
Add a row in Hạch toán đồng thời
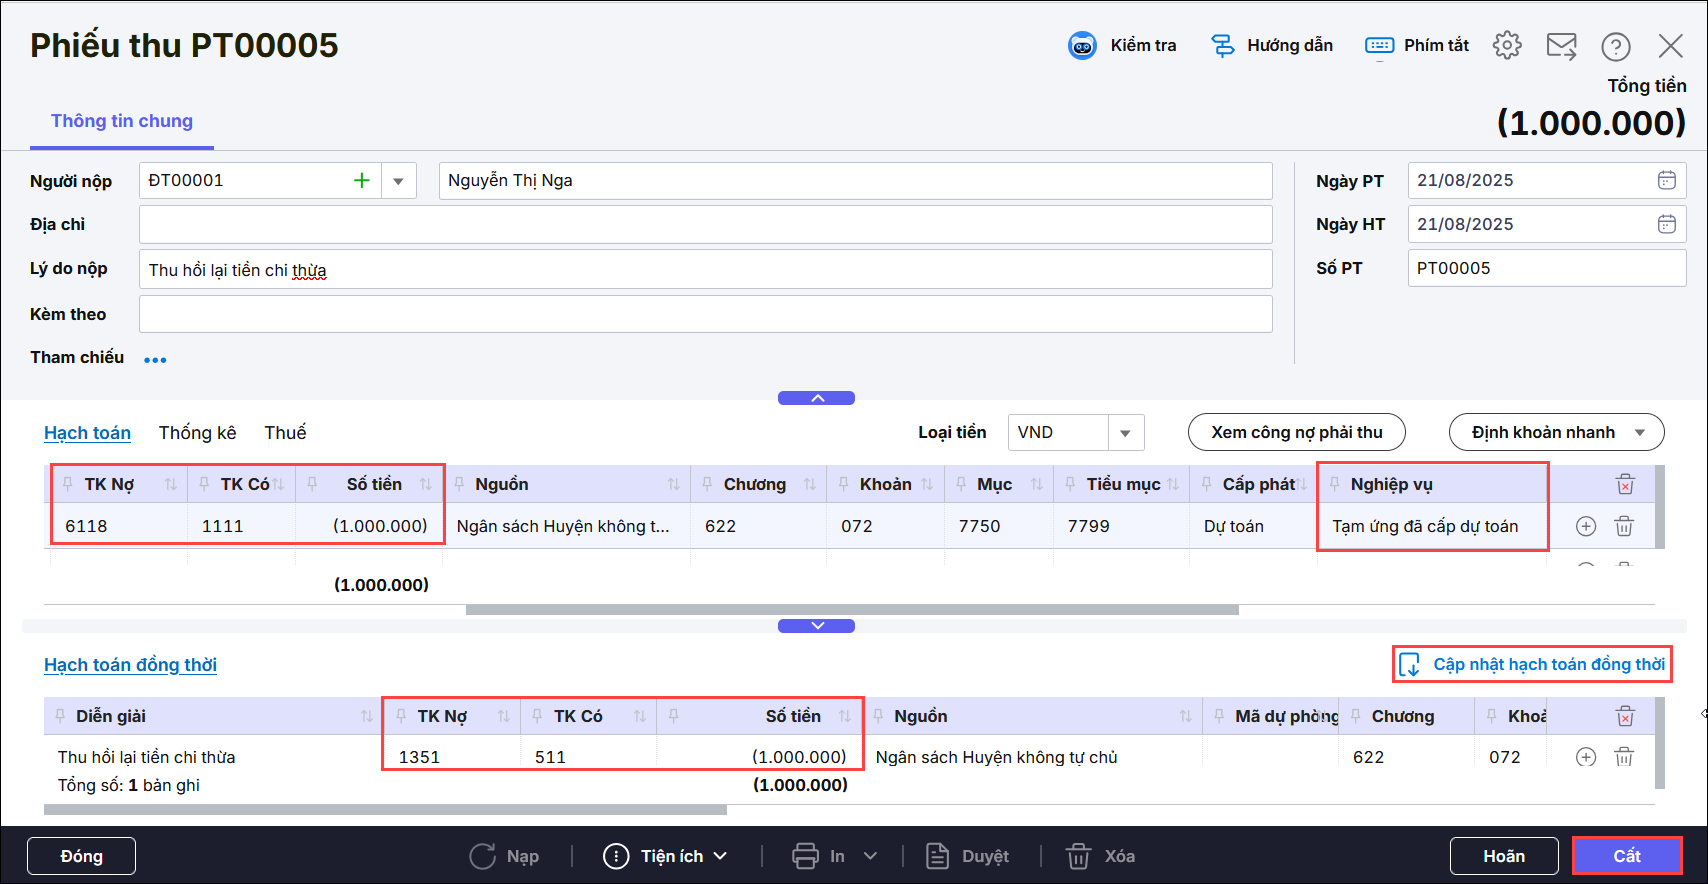tap(1586, 757)
